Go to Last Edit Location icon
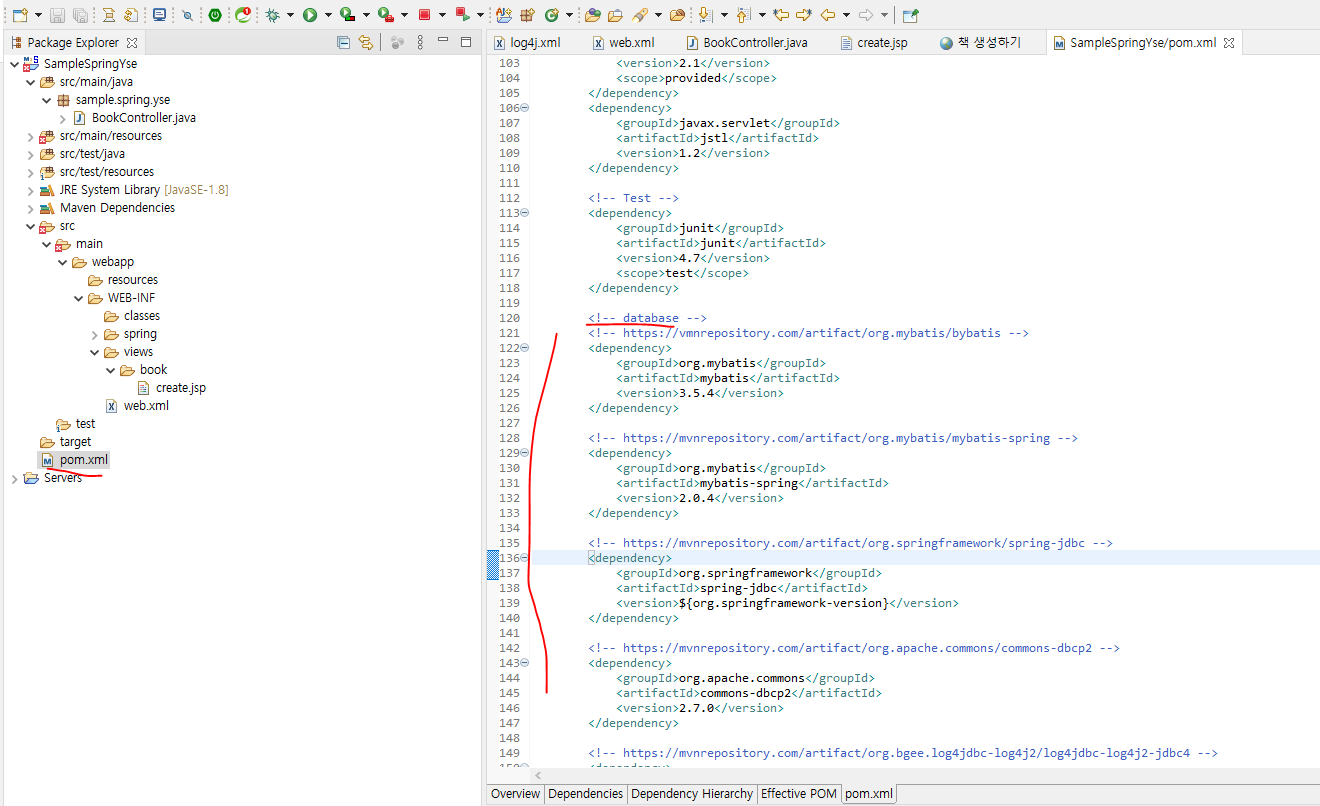1320x806 pixels. (782, 15)
